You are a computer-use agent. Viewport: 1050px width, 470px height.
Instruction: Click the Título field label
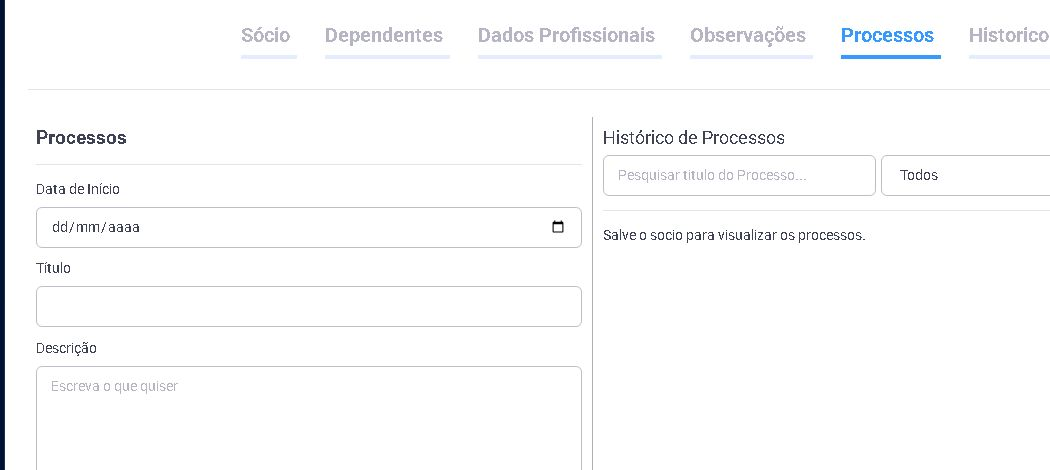point(53,268)
